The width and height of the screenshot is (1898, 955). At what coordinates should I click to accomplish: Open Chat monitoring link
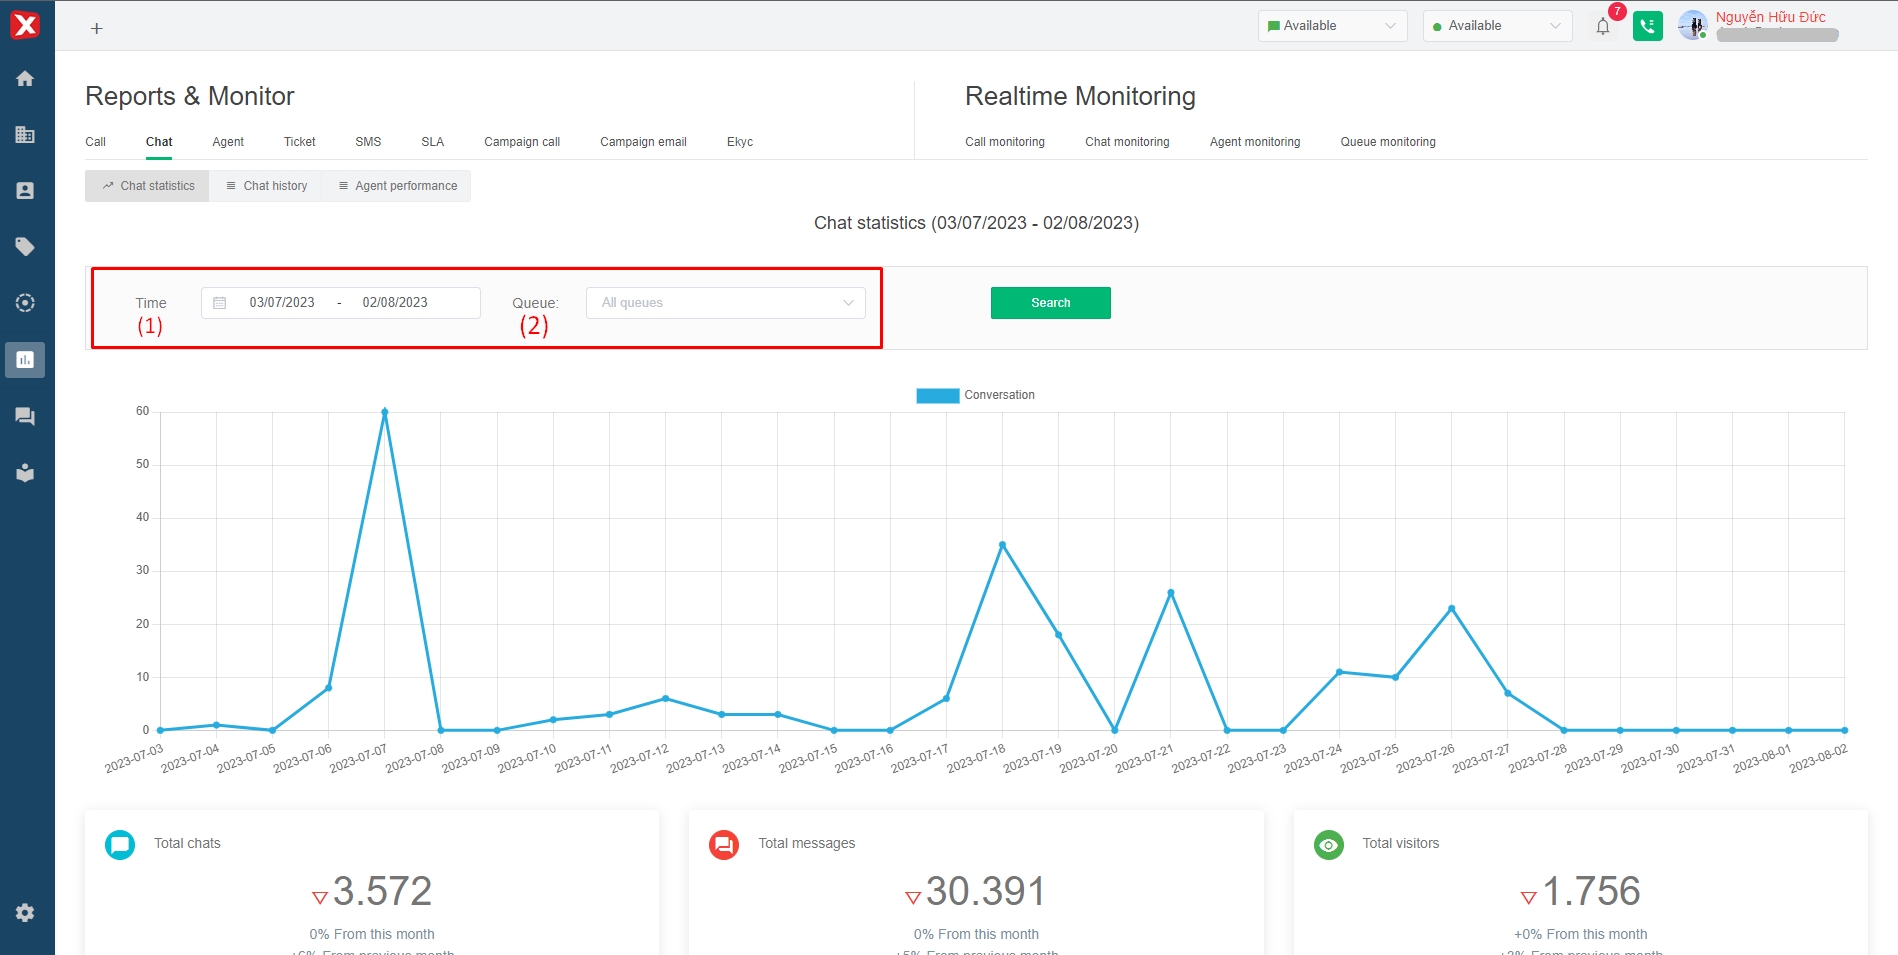tap(1127, 142)
